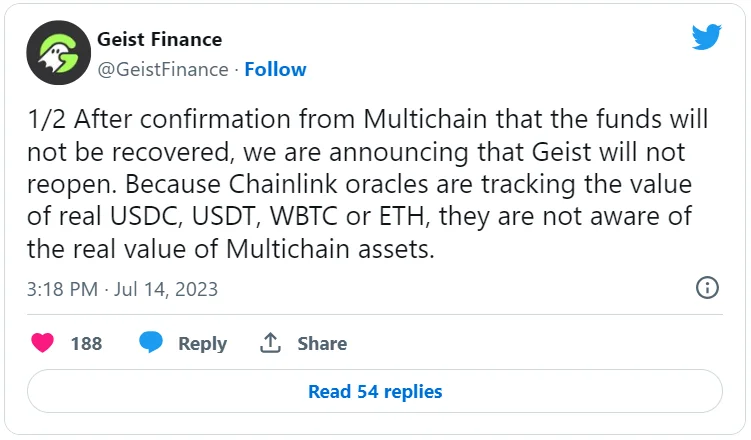Click the Reply text label
Image resolution: width=751 pixels, height=440 pixels.
[x=202, y=343]
